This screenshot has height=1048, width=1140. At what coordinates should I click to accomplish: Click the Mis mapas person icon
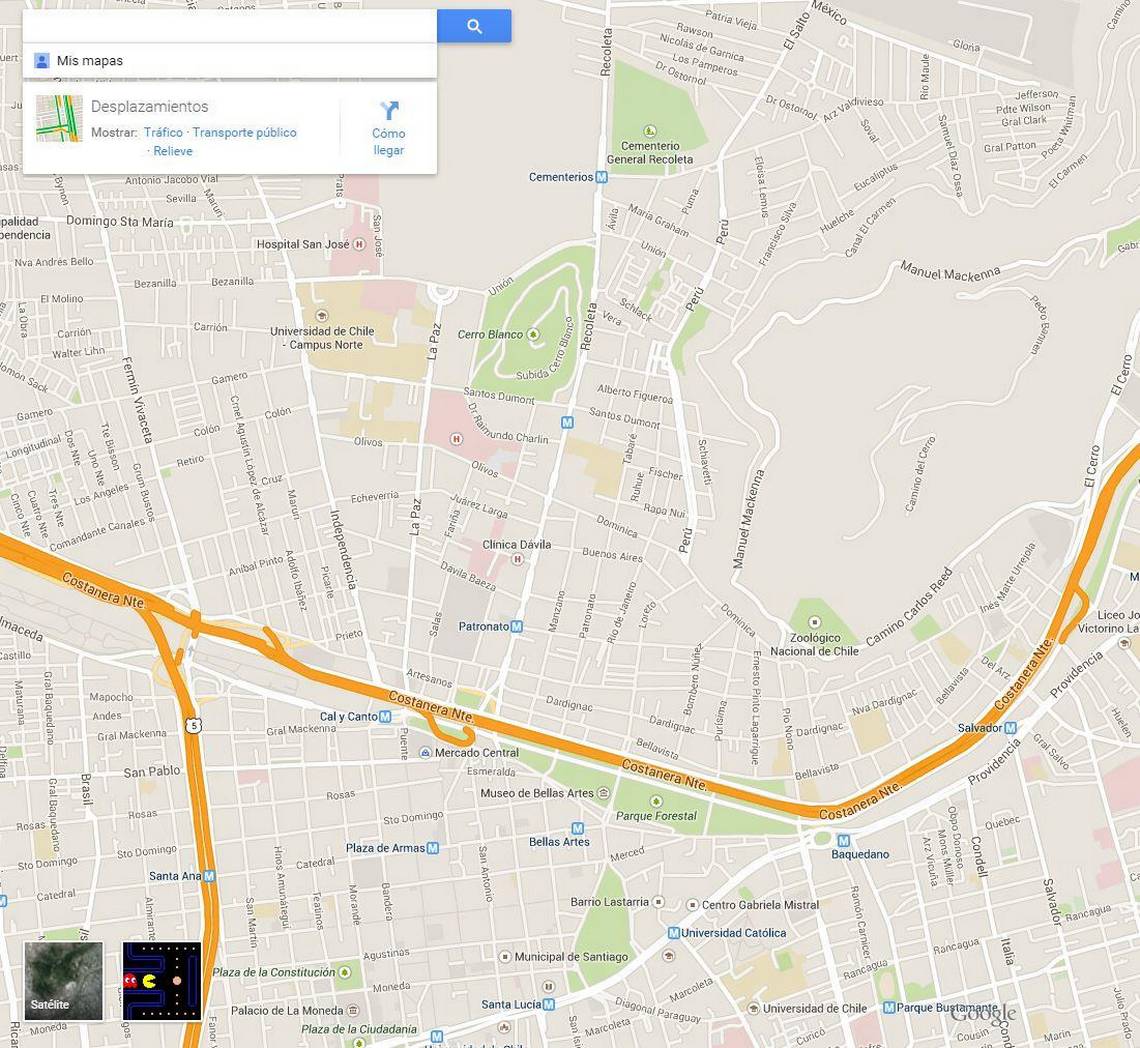[x=42, y=61]
